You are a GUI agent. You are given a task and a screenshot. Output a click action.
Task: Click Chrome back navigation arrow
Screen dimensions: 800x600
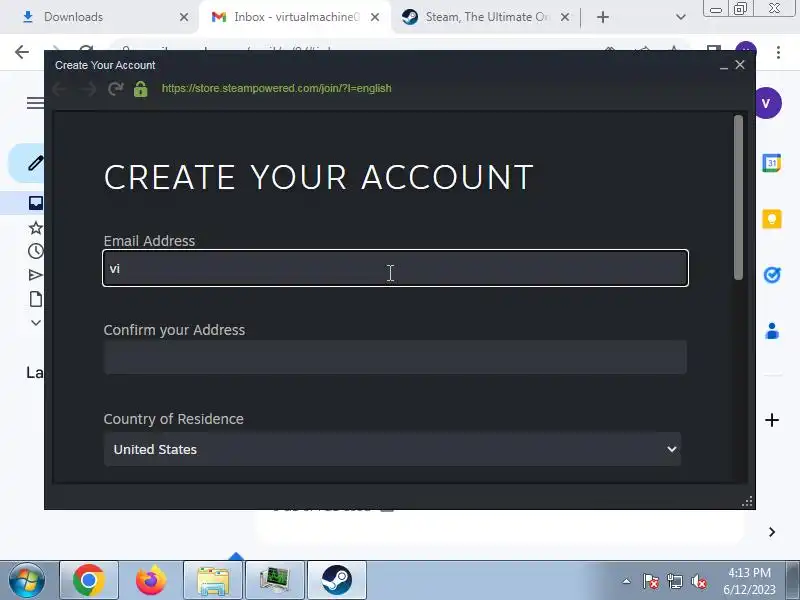[22, 52]
